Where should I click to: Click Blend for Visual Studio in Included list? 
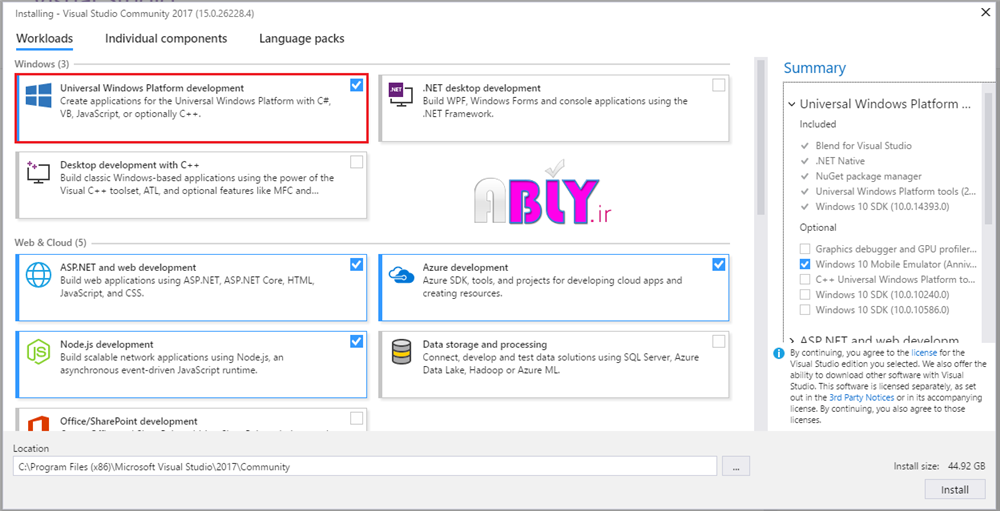point(864,145)
